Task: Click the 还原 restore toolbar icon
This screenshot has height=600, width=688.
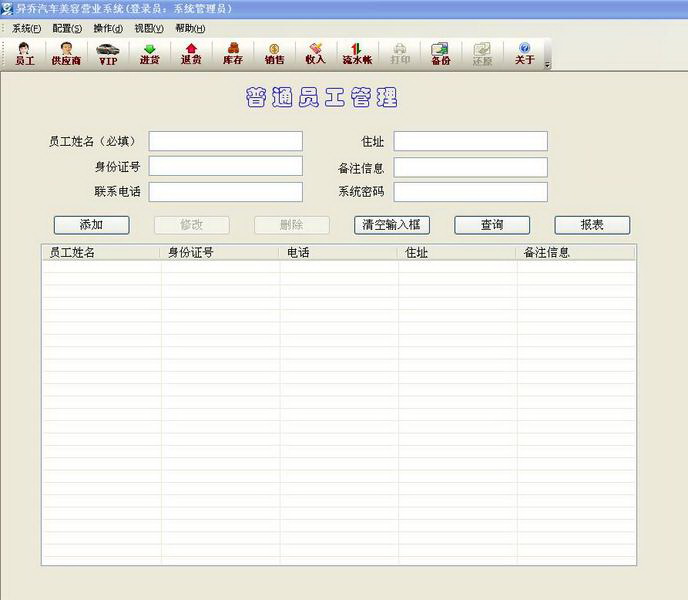Action: point(482,54)
